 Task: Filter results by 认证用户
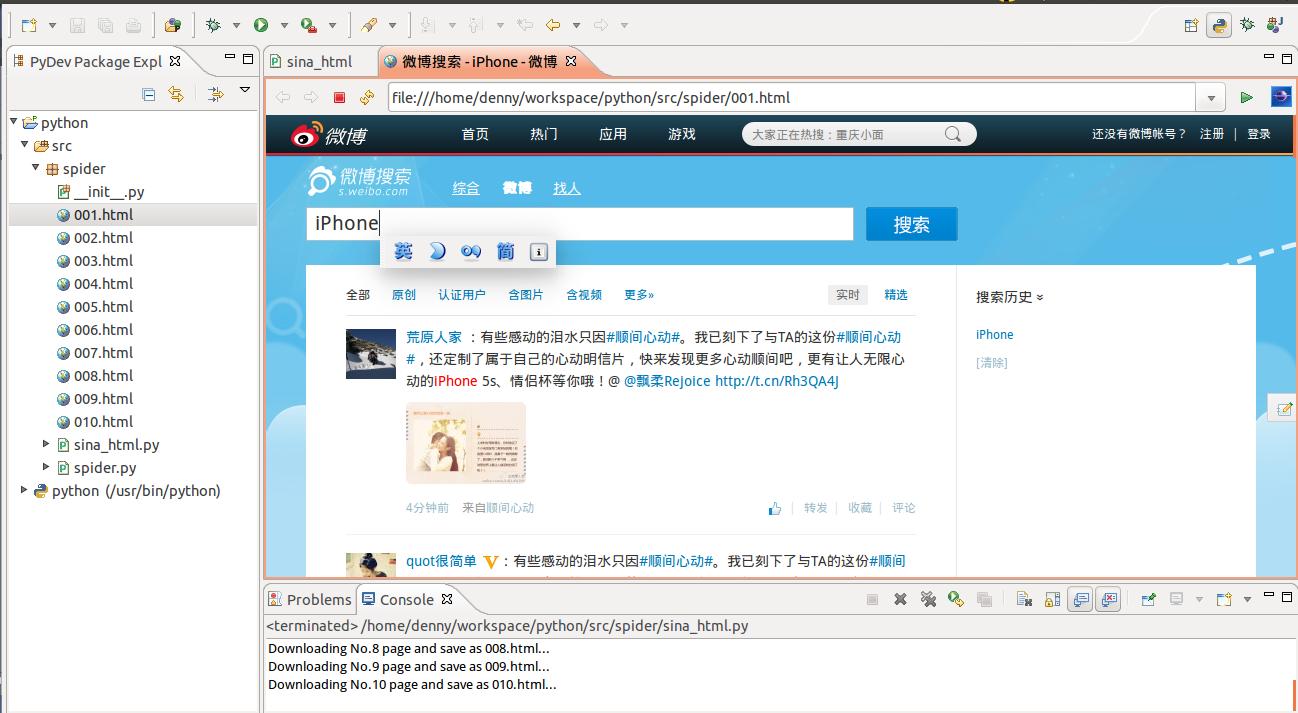(x=462, y=295)
